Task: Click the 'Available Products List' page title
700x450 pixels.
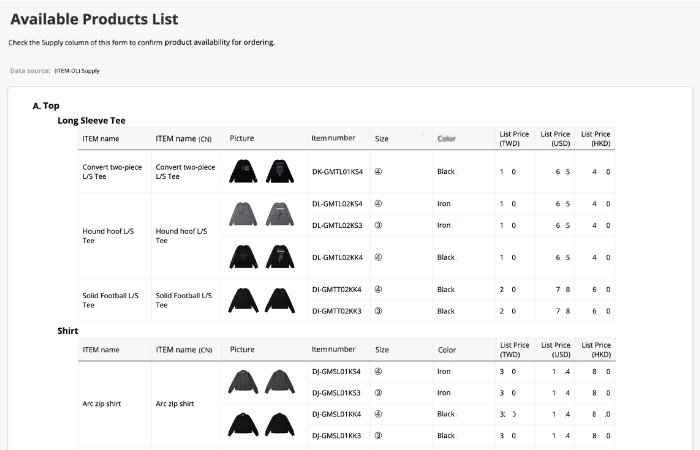Action: coord(94,19)
